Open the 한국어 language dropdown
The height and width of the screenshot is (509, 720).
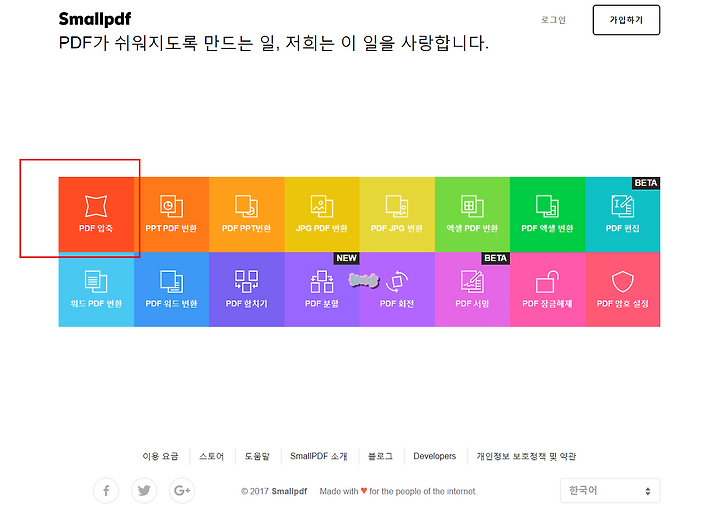click(610, 491)
